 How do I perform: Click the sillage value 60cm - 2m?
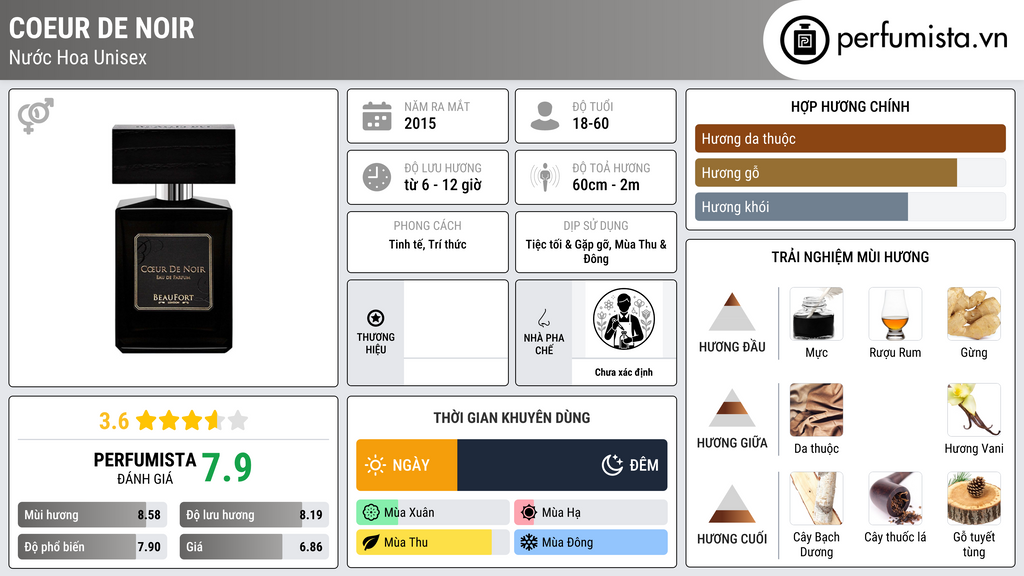tap(606, 185)
